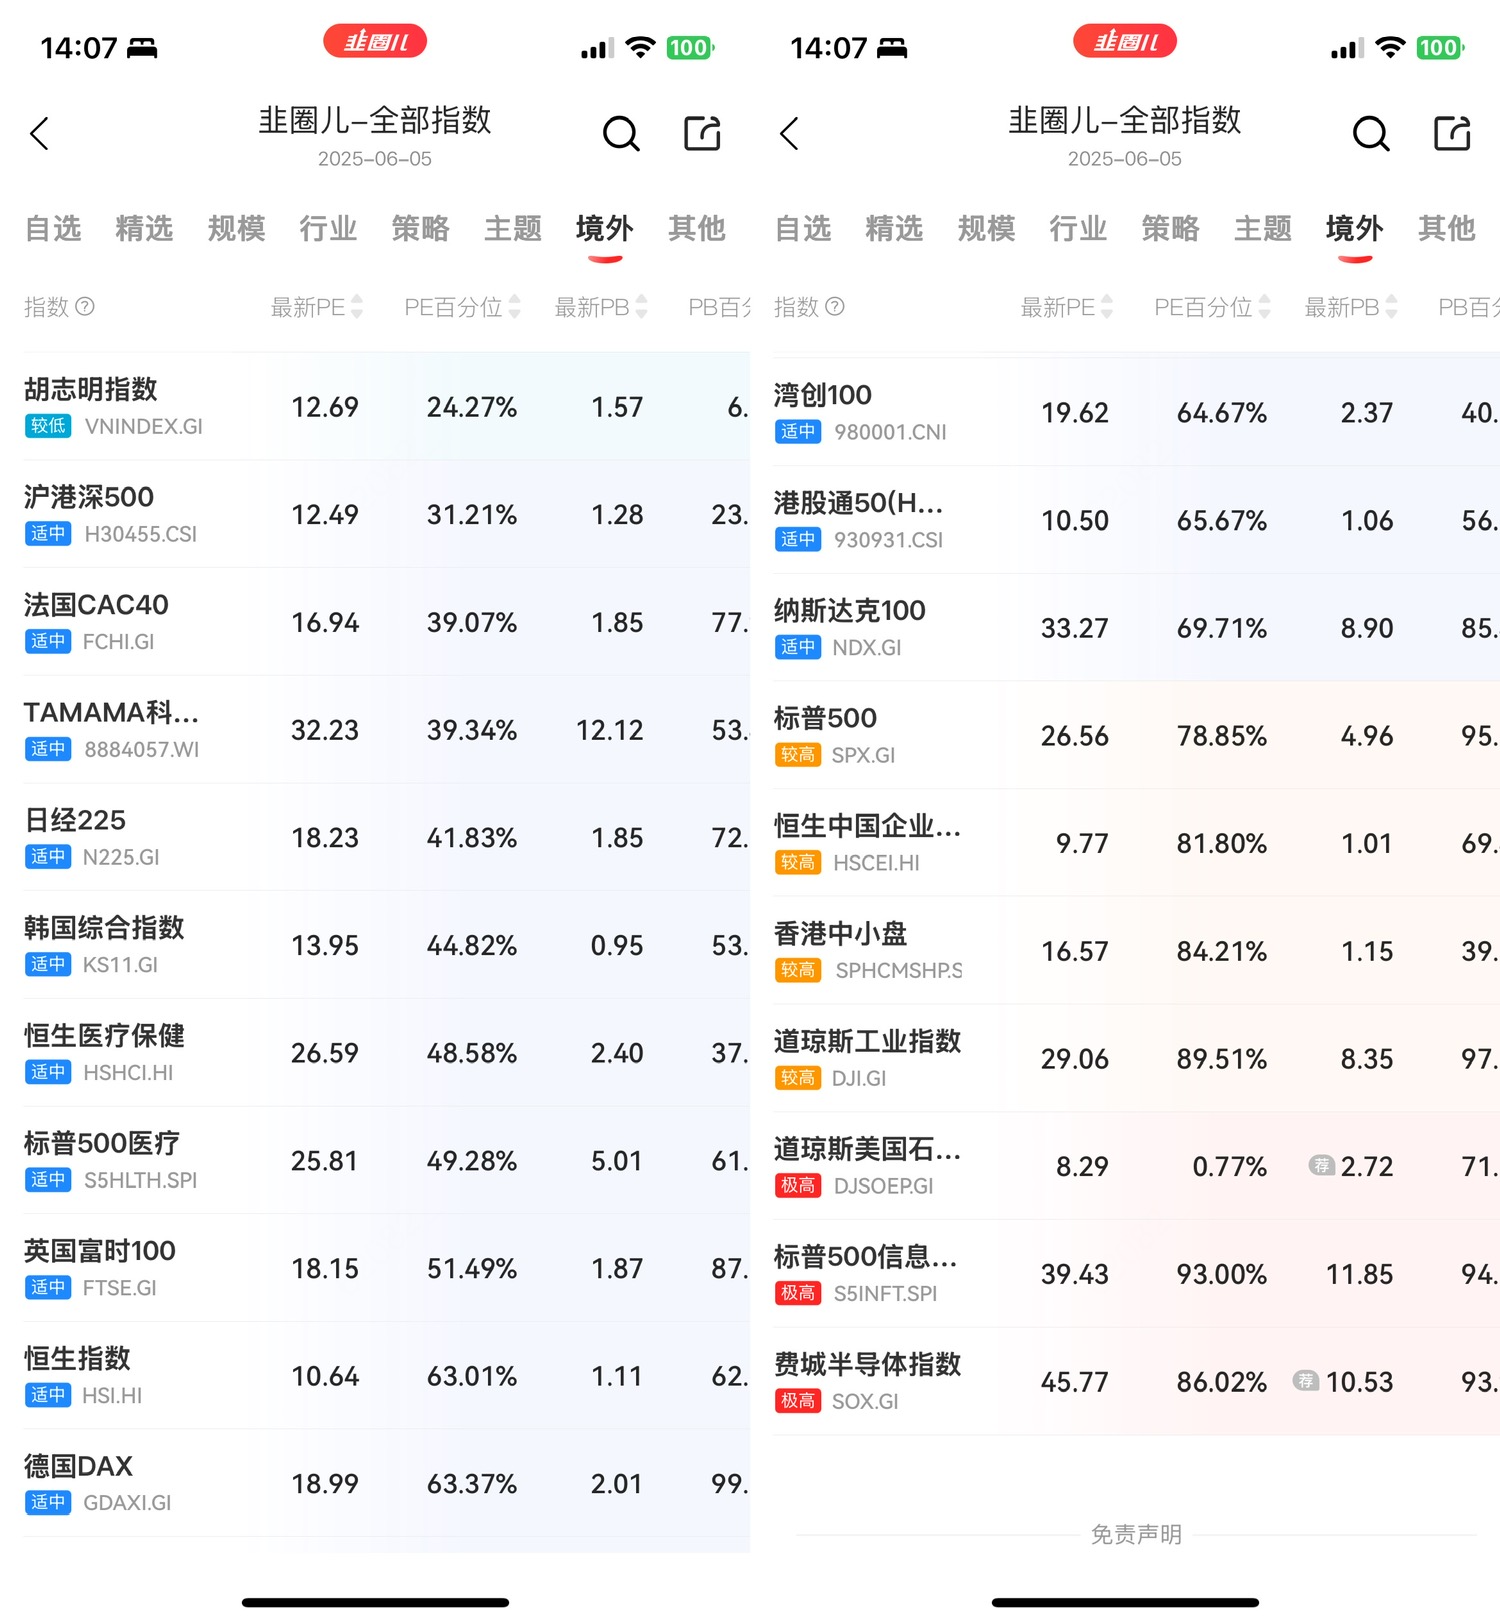Tap 较高 tag under 标普500
This screenshot has width=1500, height=1623.
[x=798, y=754]
